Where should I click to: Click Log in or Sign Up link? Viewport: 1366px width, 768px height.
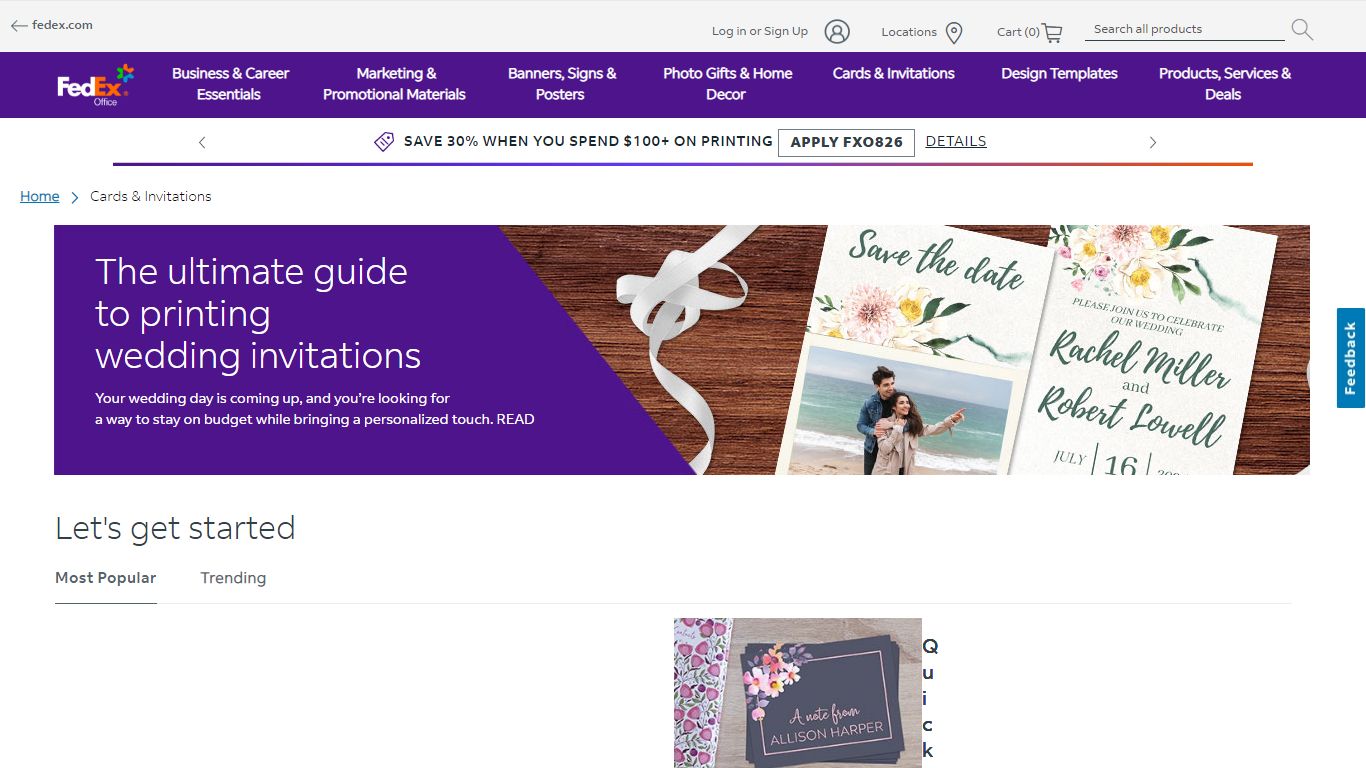click(x=759, y=31)
